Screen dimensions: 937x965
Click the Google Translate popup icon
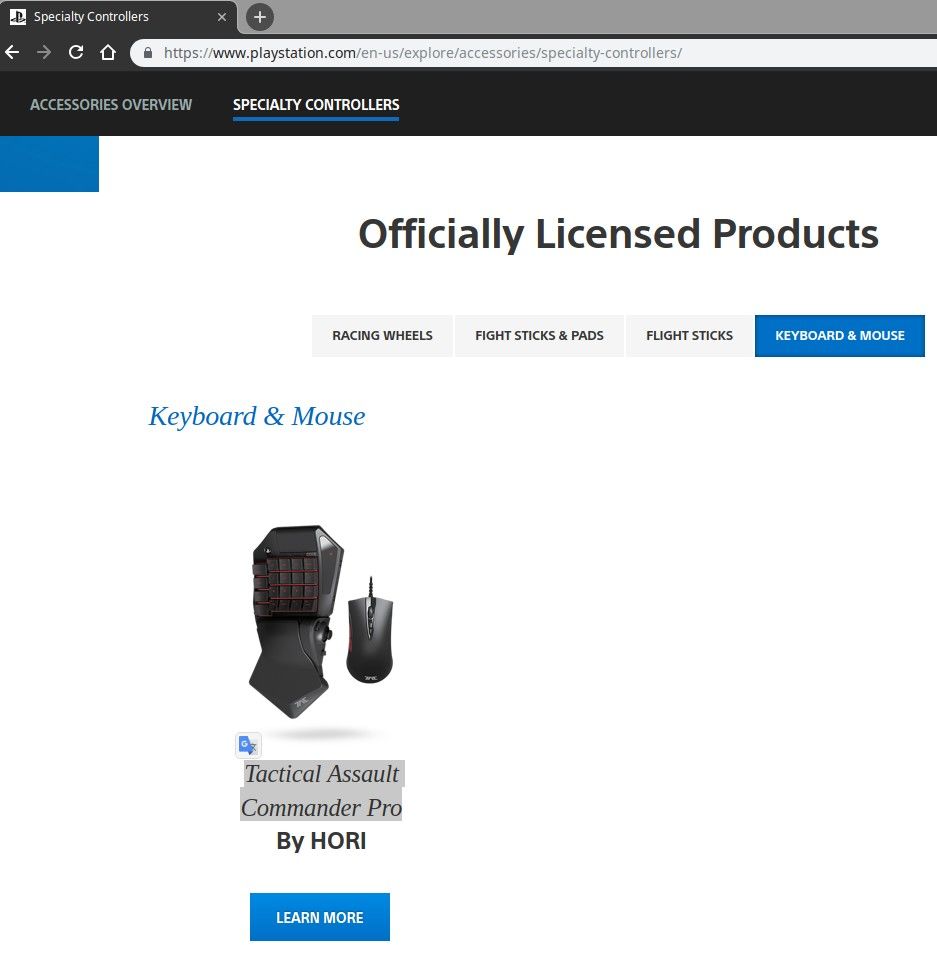point(249,745)
